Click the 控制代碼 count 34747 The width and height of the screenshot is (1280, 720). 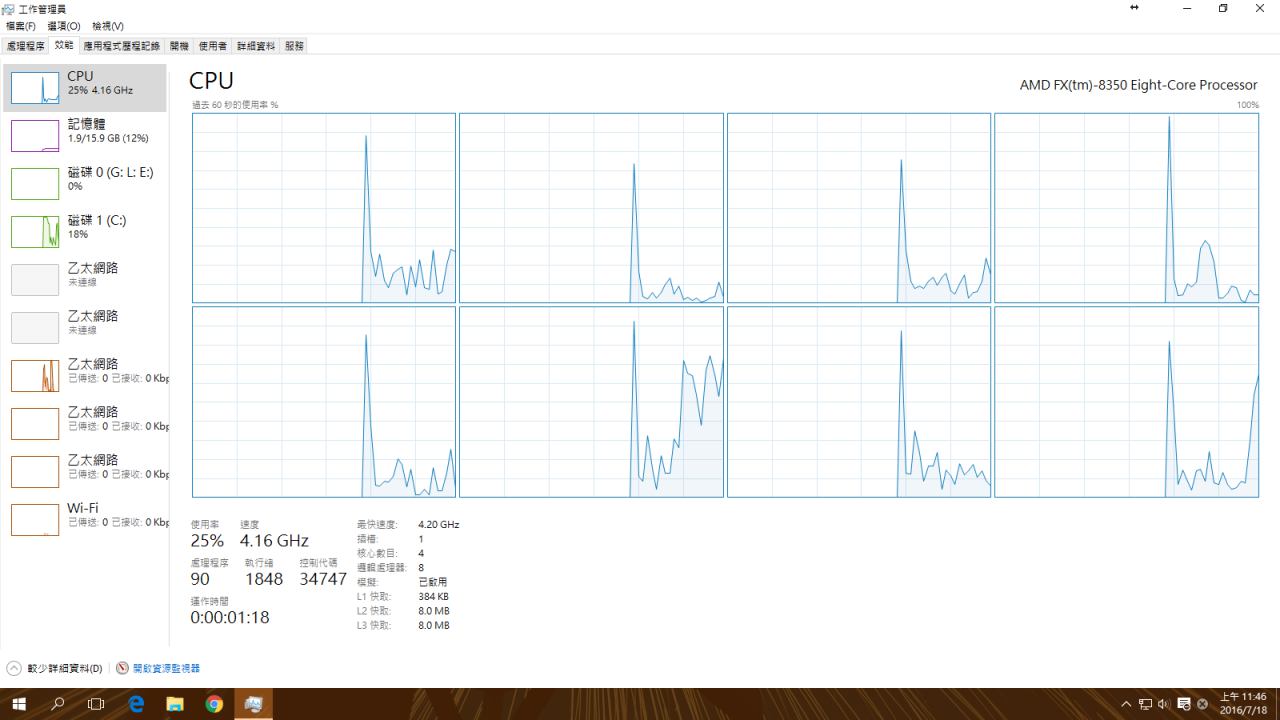(323, 579)
